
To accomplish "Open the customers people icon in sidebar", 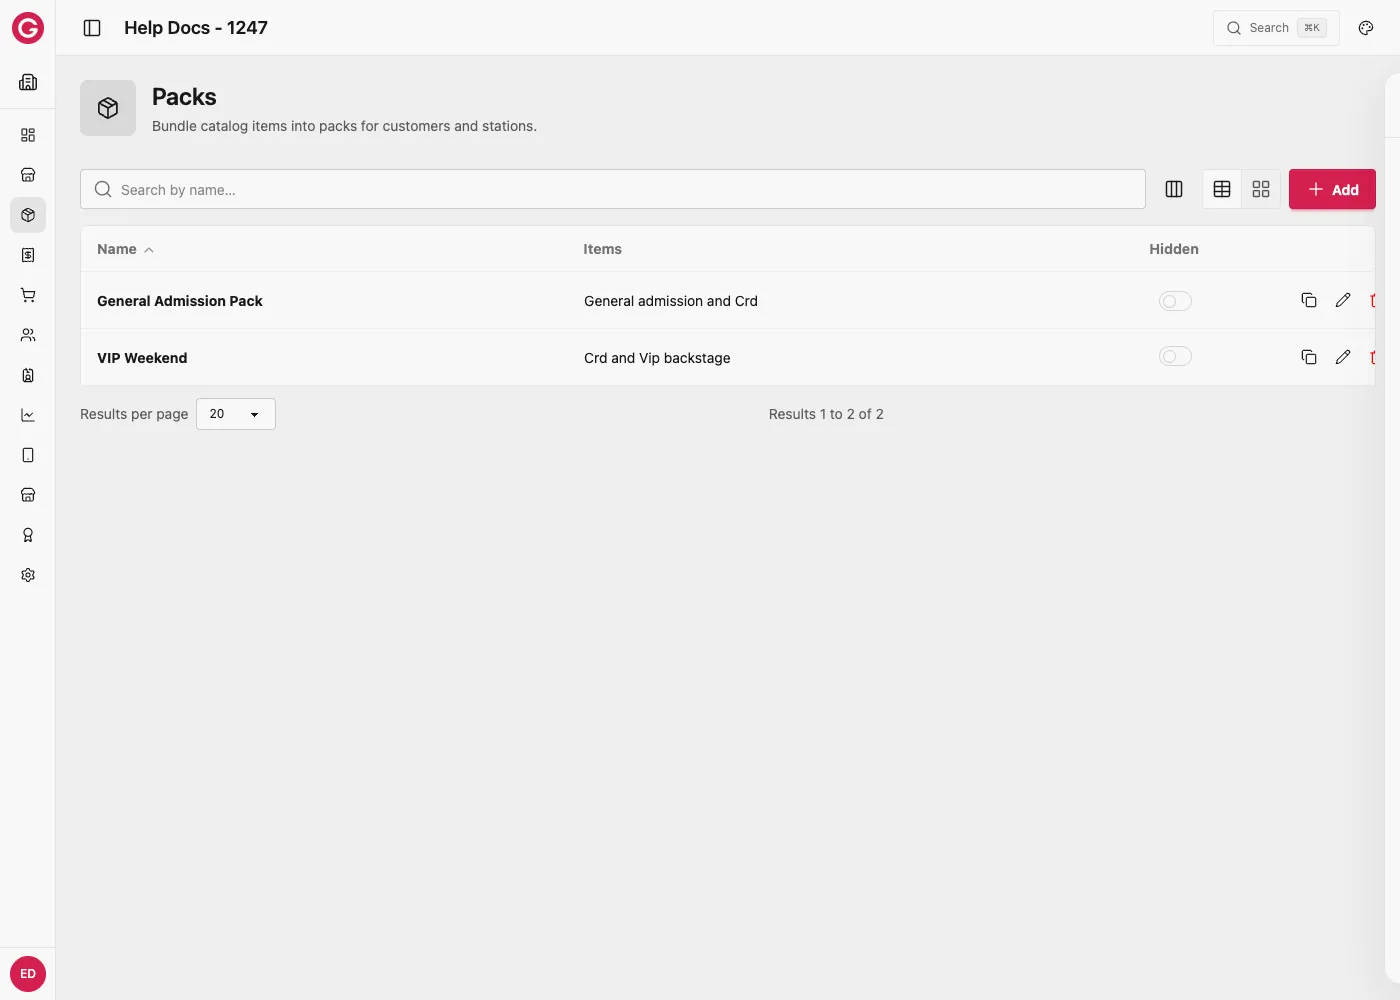I will [28, 335].
